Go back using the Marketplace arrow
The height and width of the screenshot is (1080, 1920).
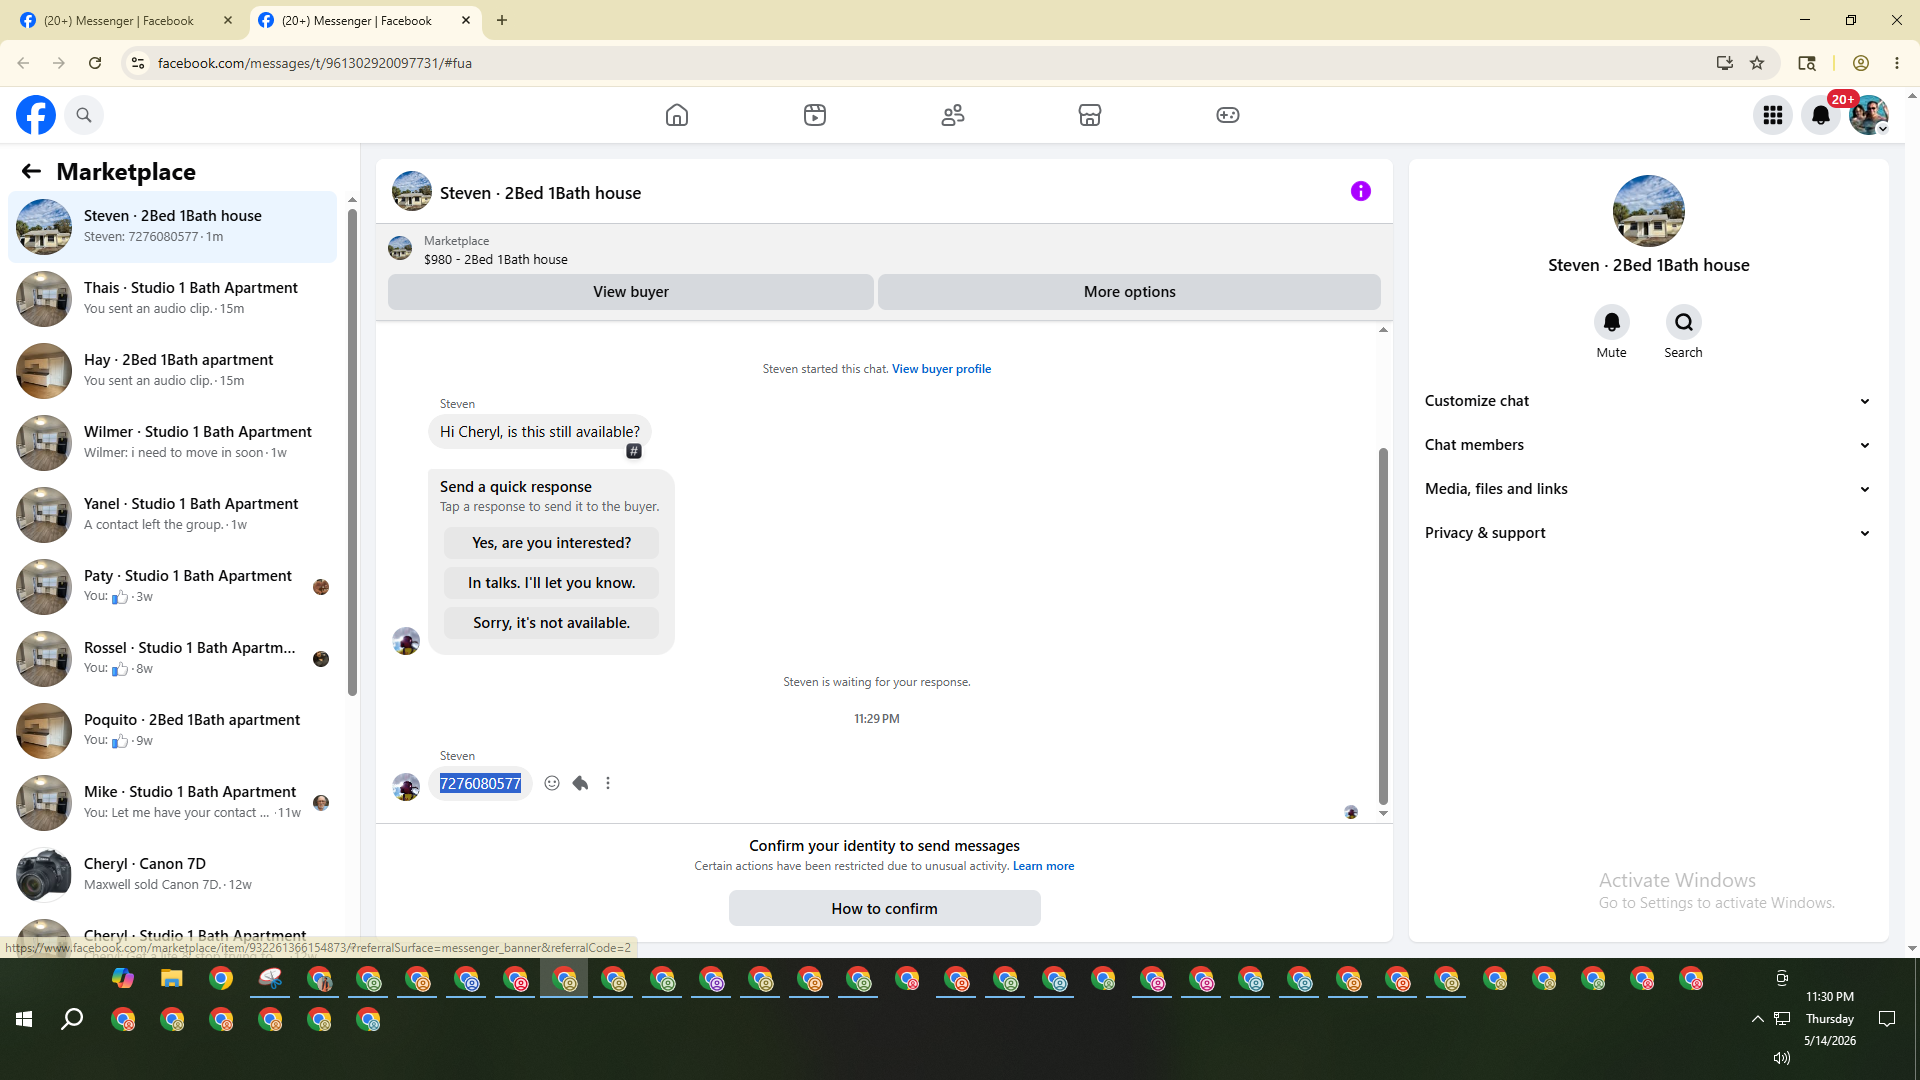pos(31,171)
